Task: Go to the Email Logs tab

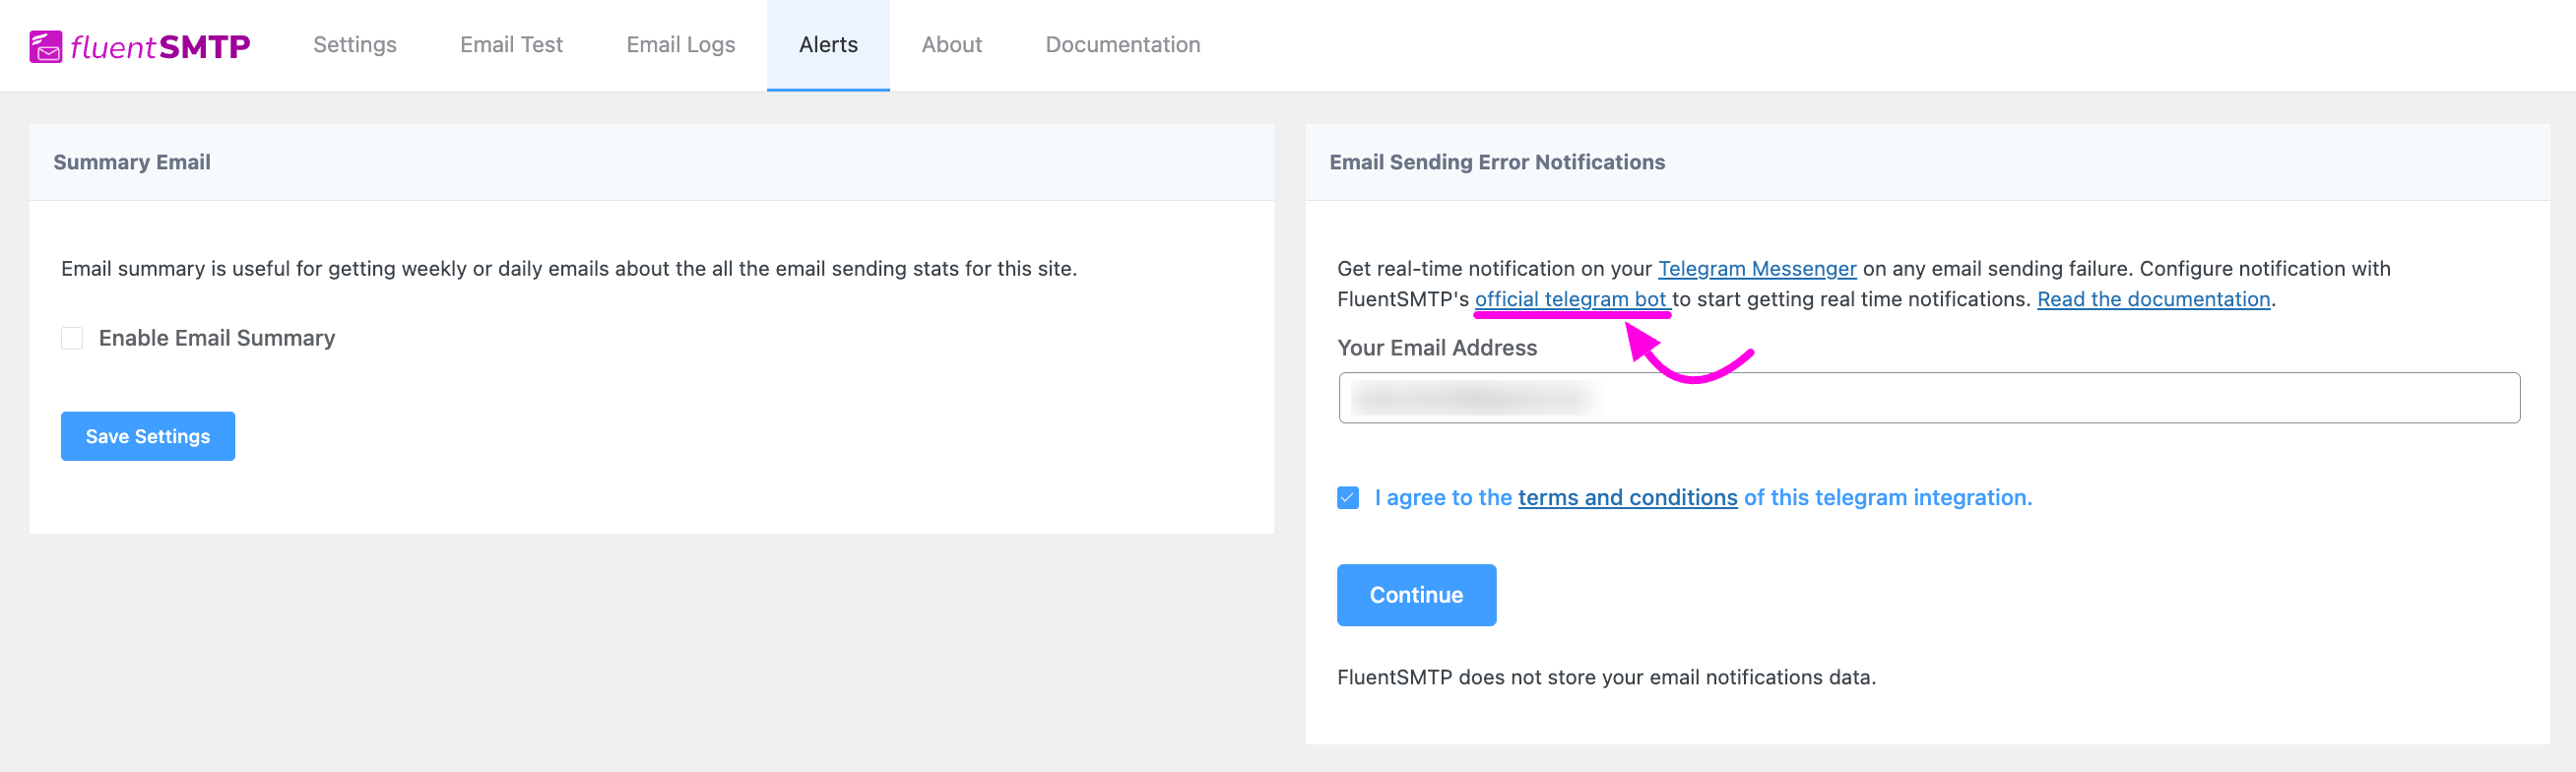Action: click(x=680, y=45)
